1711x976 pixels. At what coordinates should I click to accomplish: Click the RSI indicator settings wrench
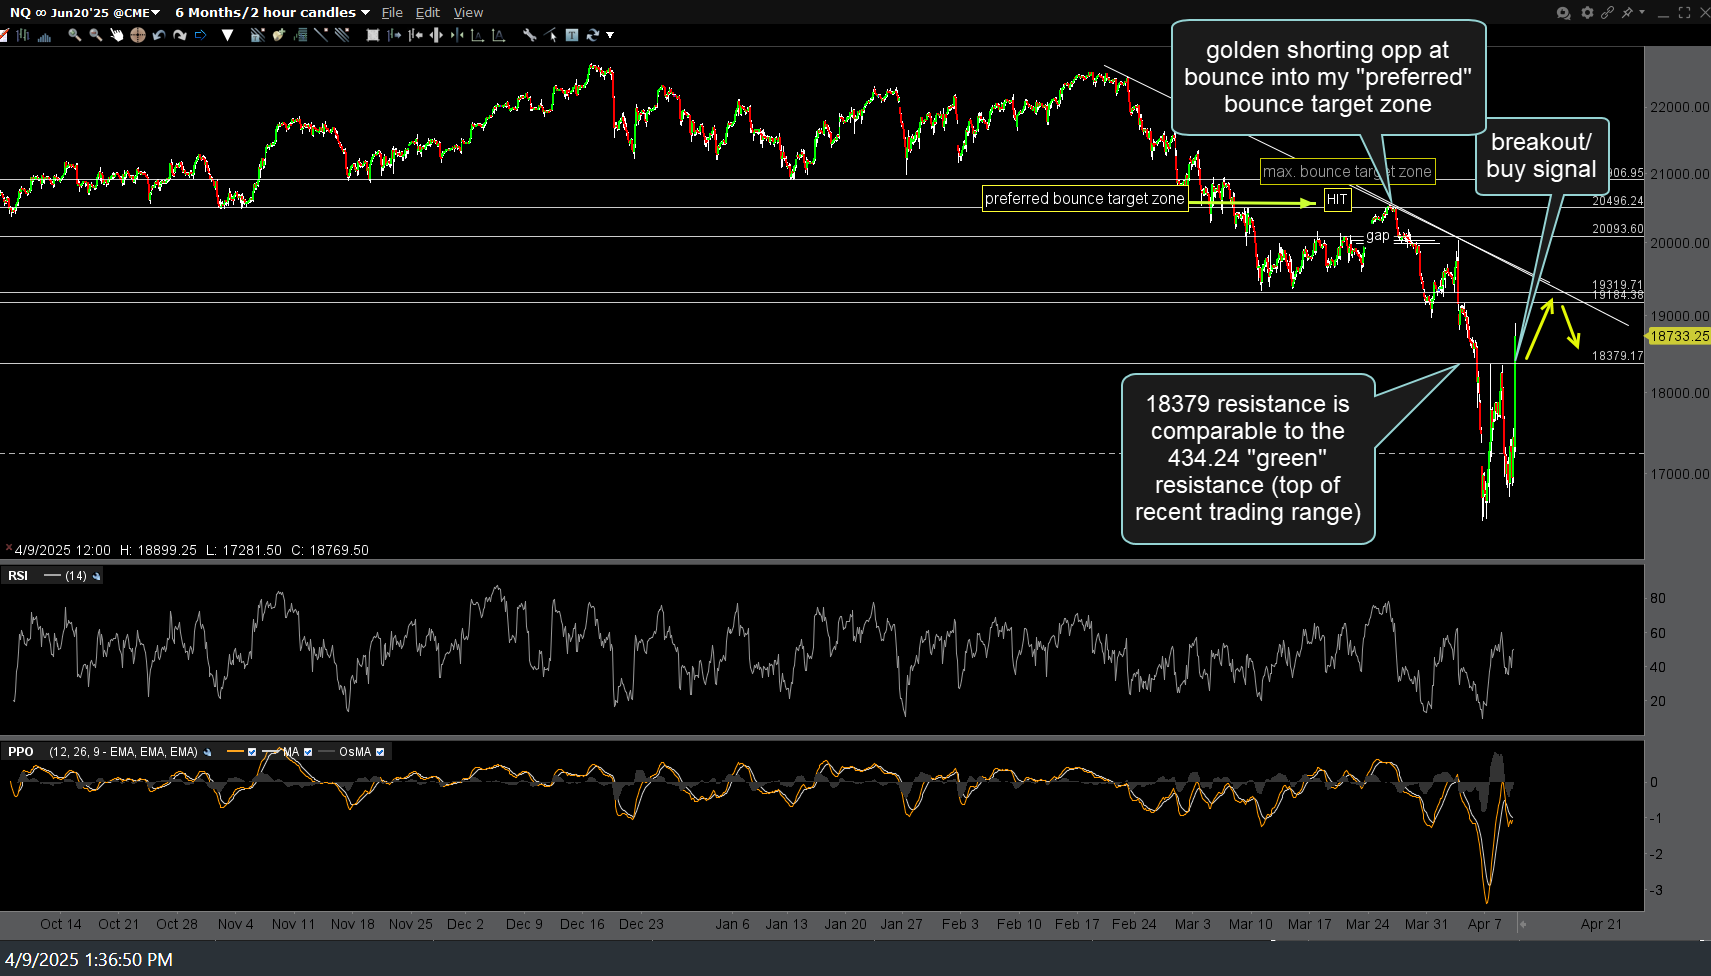(x=97, y=576)
